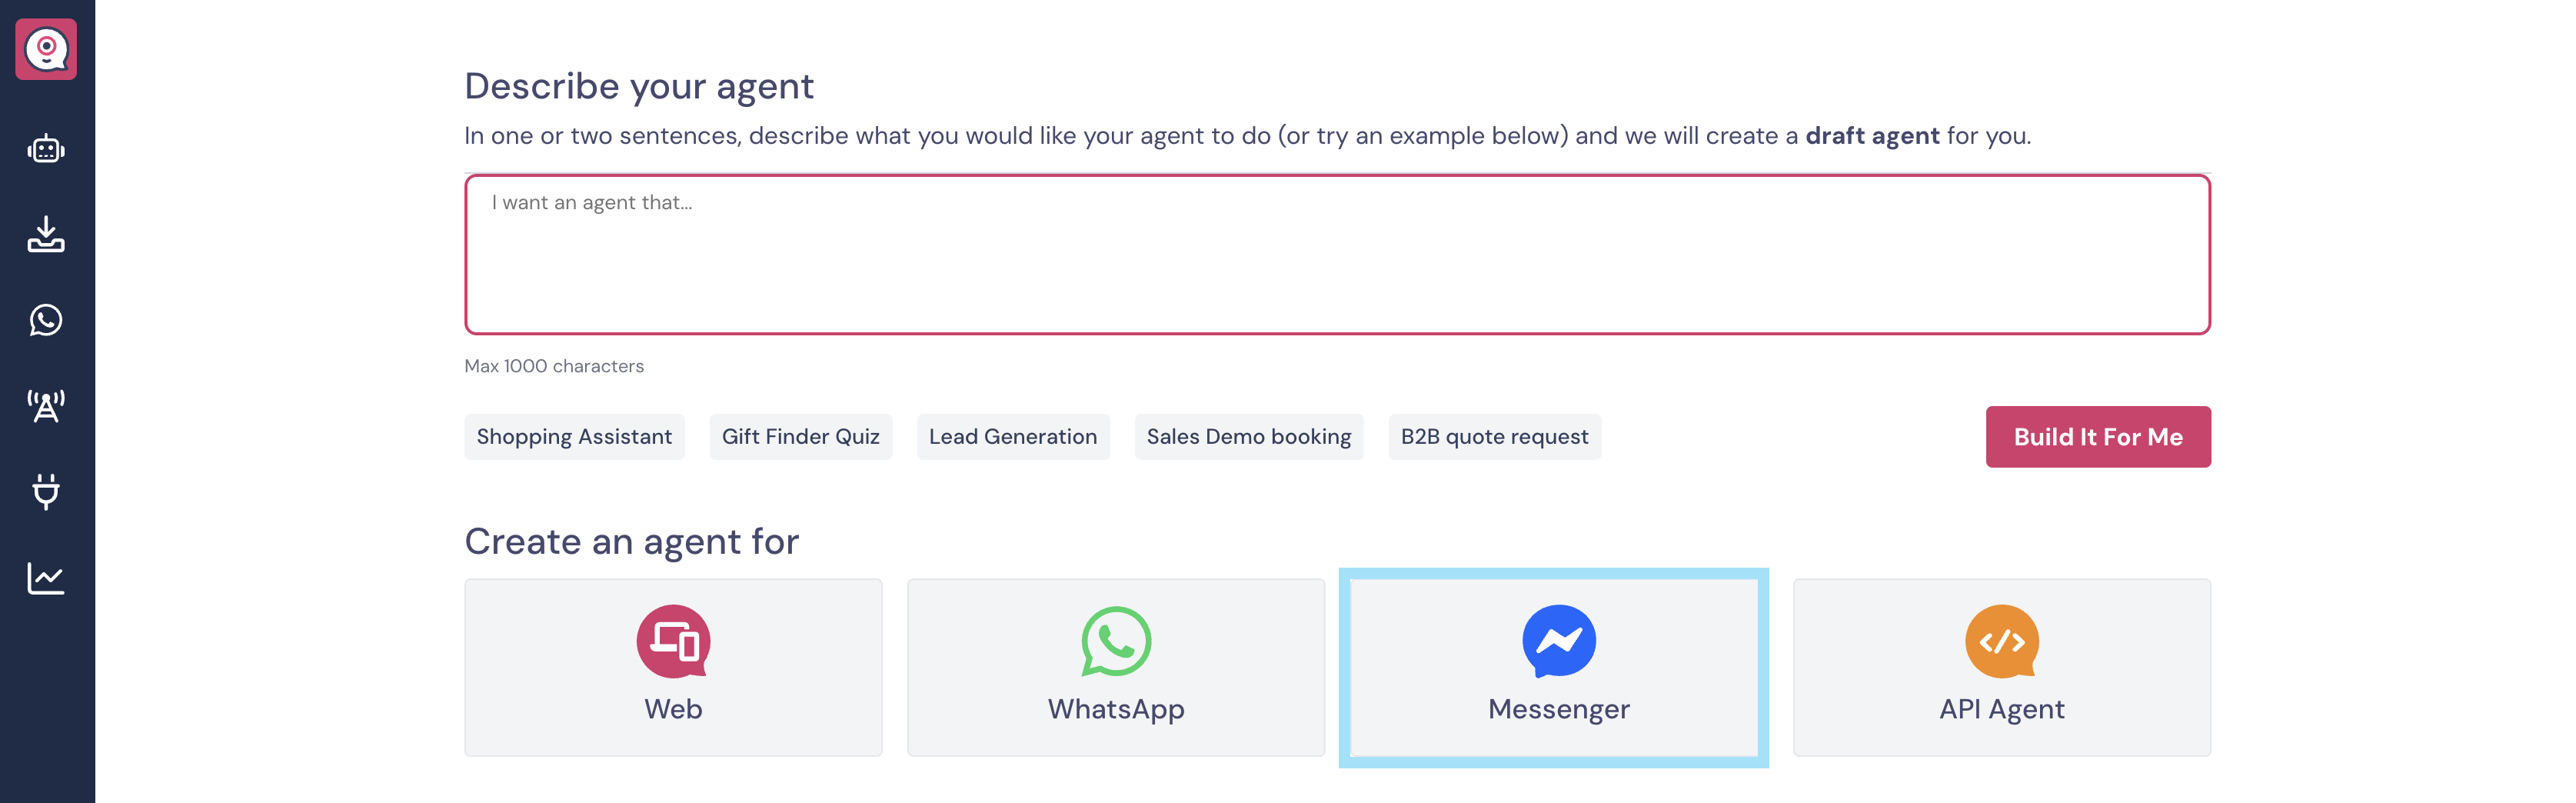Viewport: 2576px width, 803px height.
Task: Select the API Agent card label
Action: click(x=2001, y=709)
